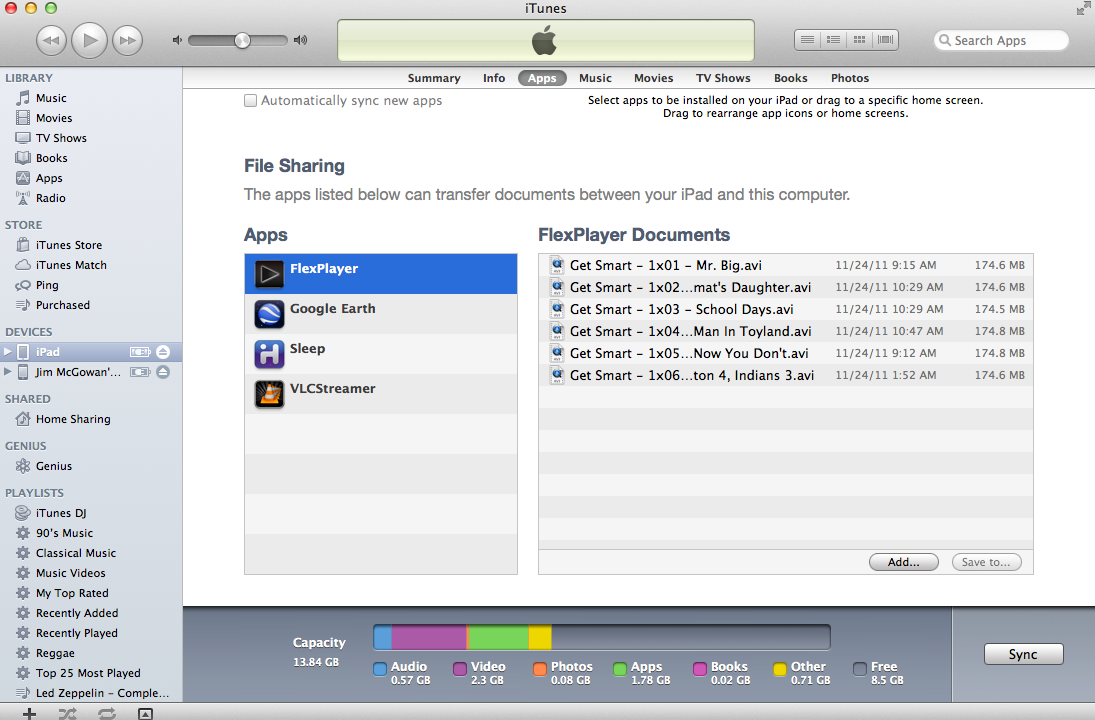Image resolution: width=1095 pixels, height=720 pixels.
Task: Open Home Sharing
Action: pos(91,419)
